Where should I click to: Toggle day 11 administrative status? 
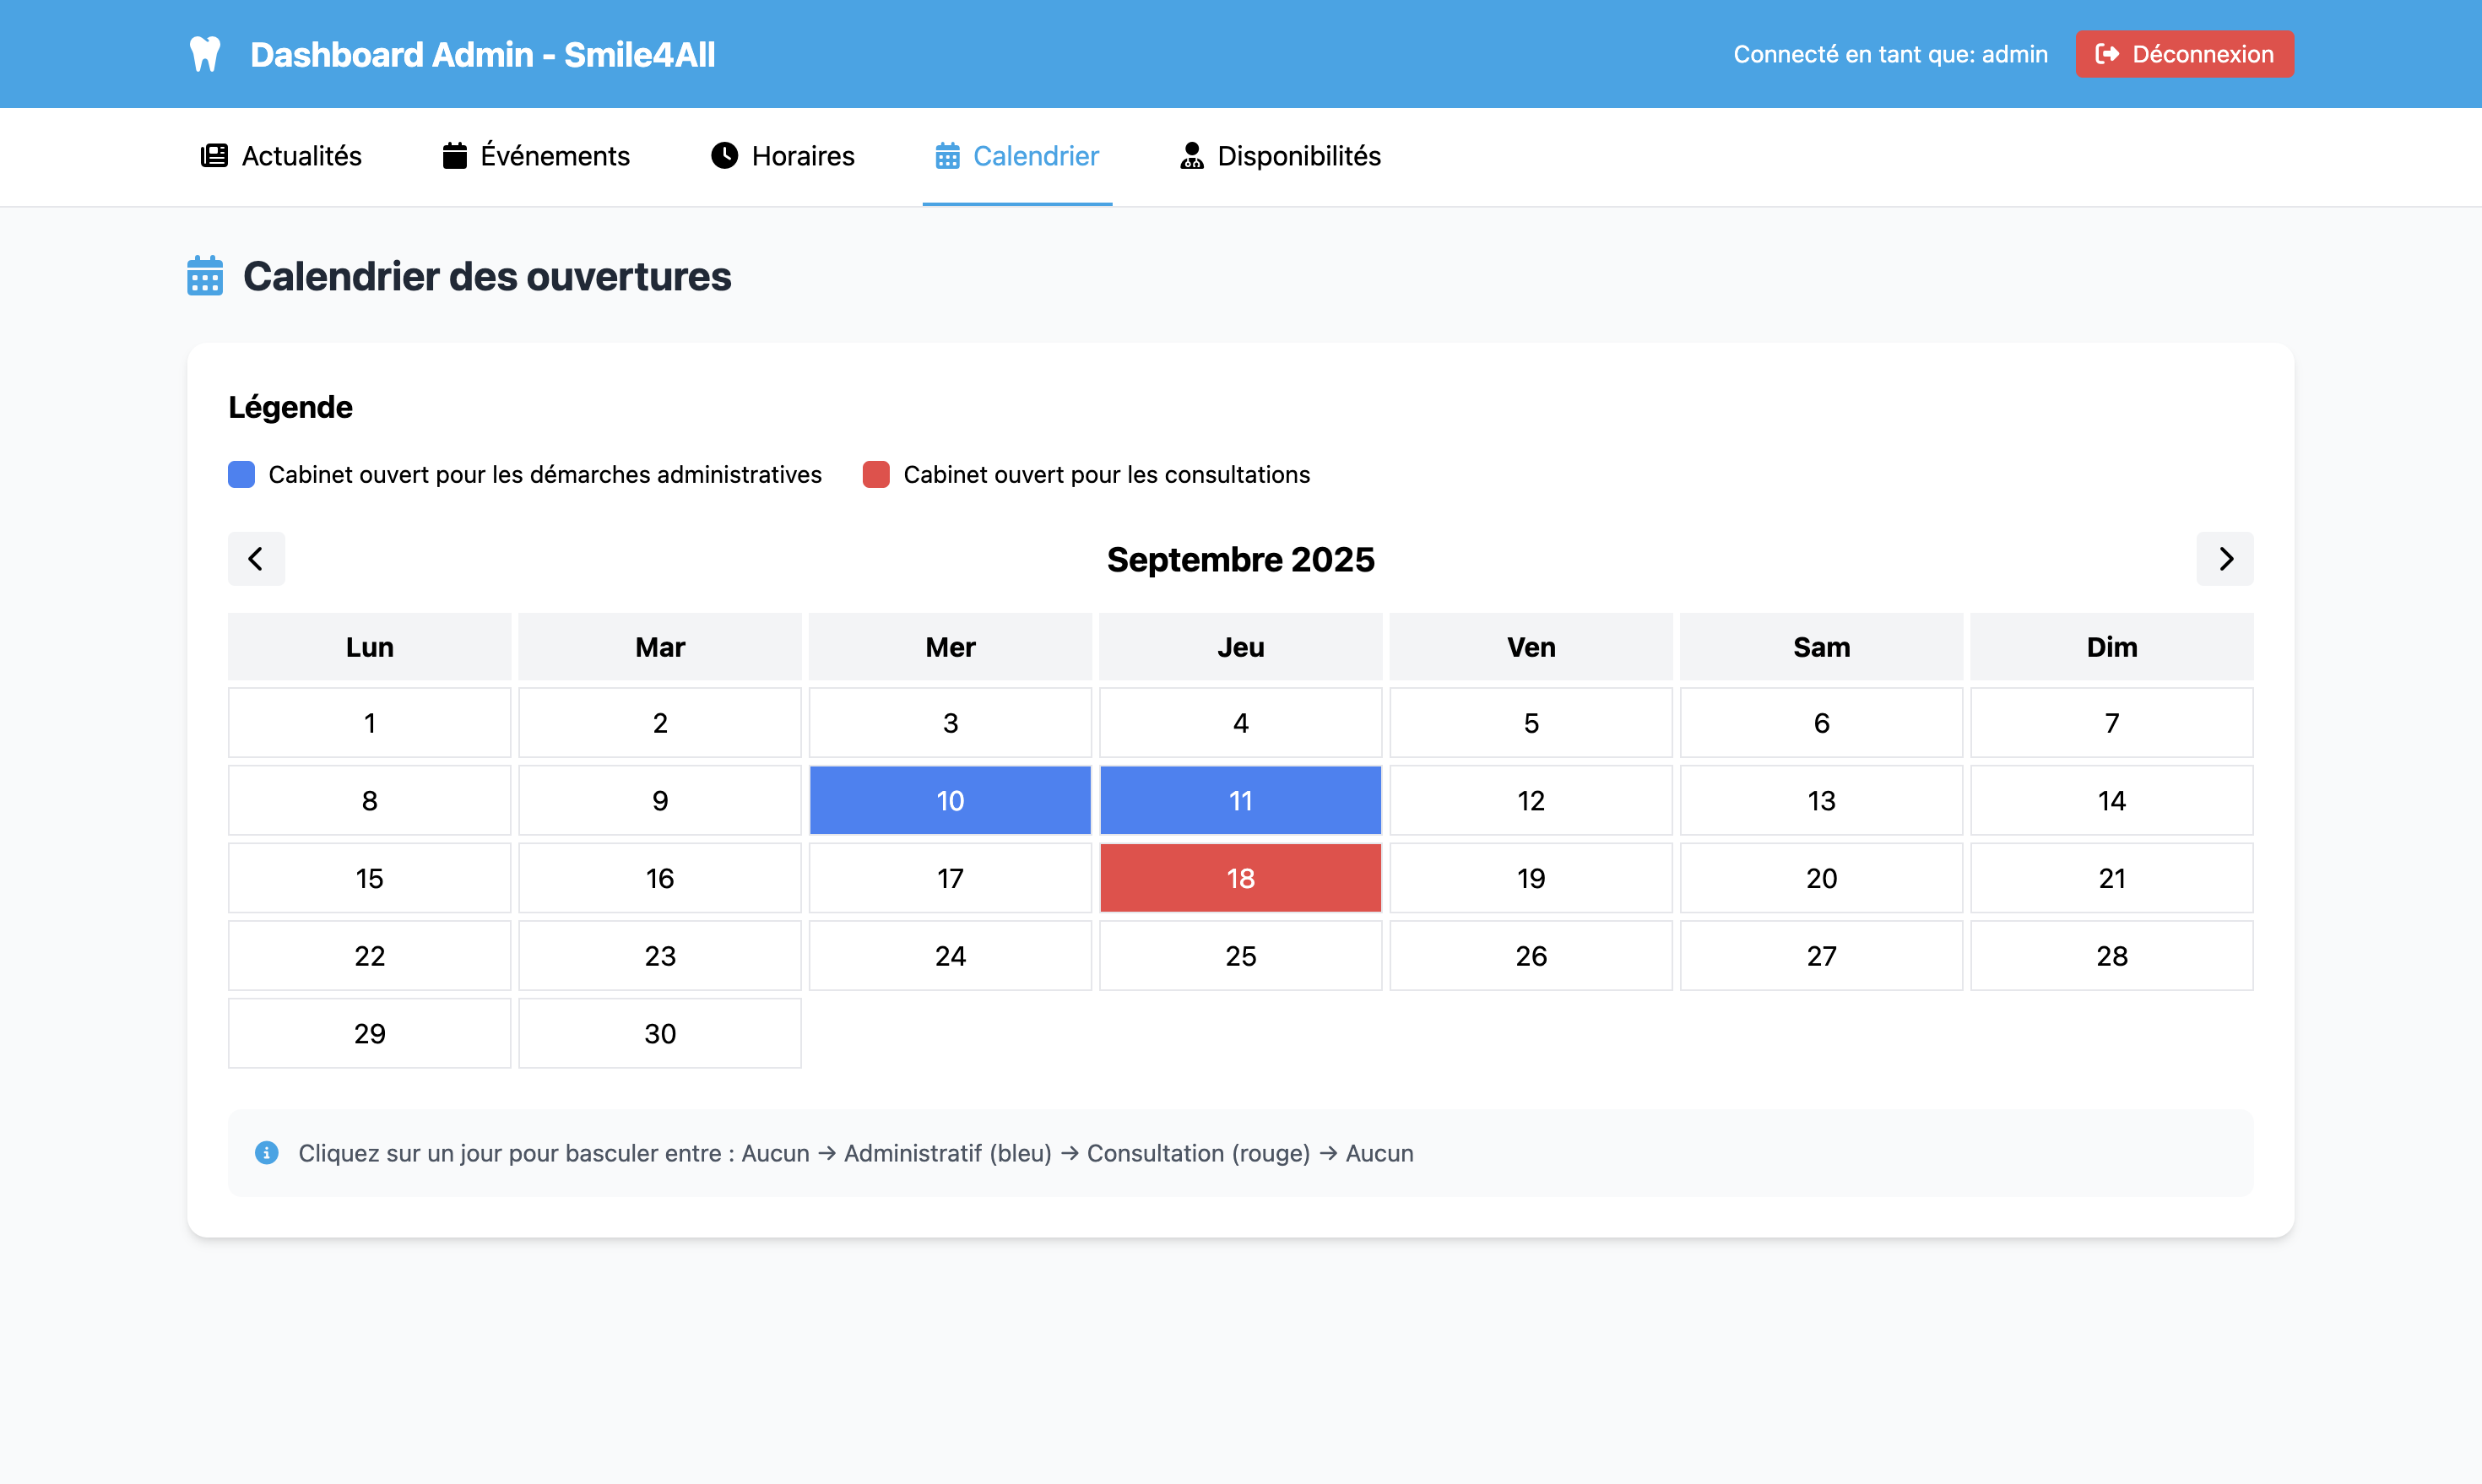tap(1240, 800)
